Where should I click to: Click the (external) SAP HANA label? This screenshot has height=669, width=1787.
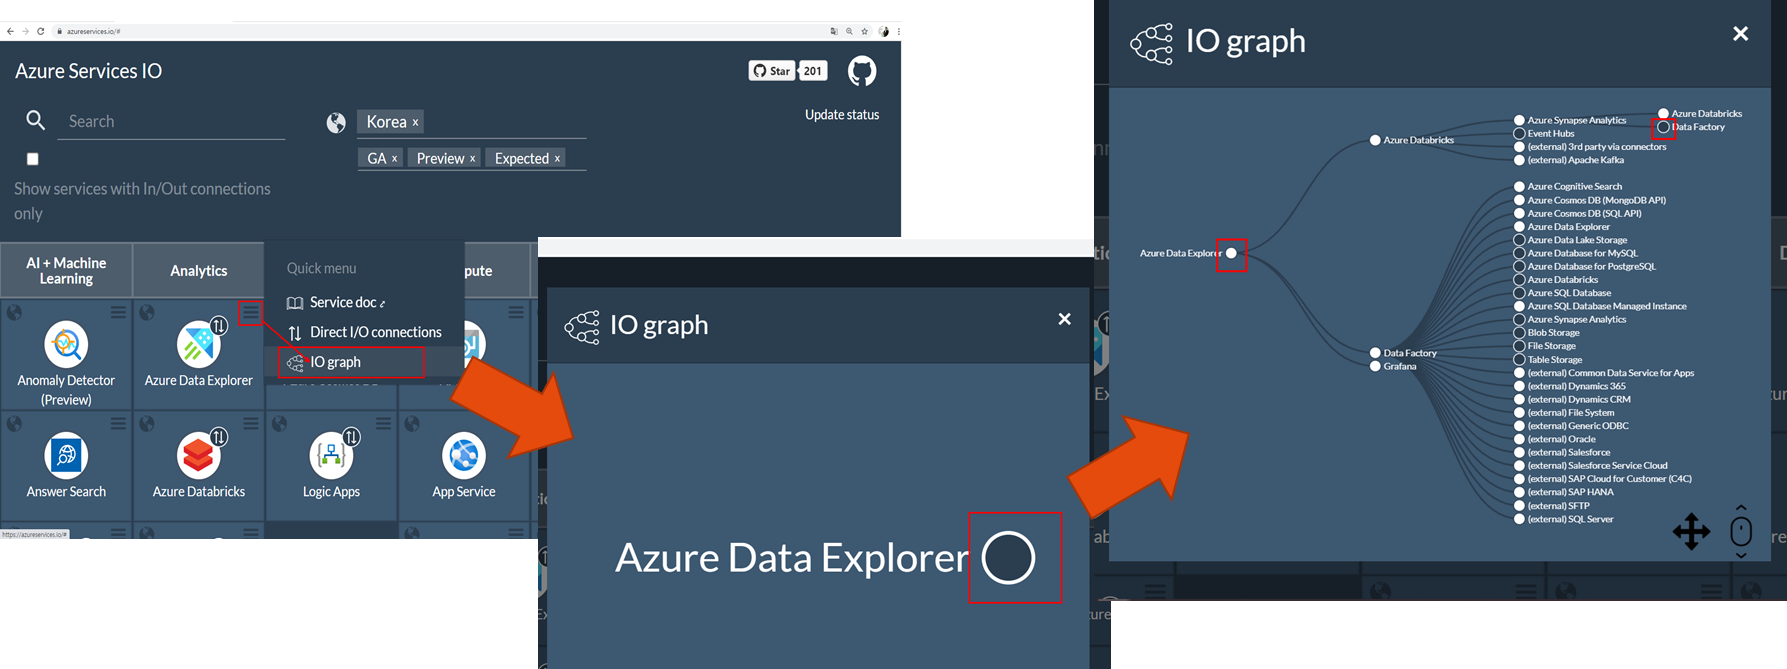pos(1570,492)
